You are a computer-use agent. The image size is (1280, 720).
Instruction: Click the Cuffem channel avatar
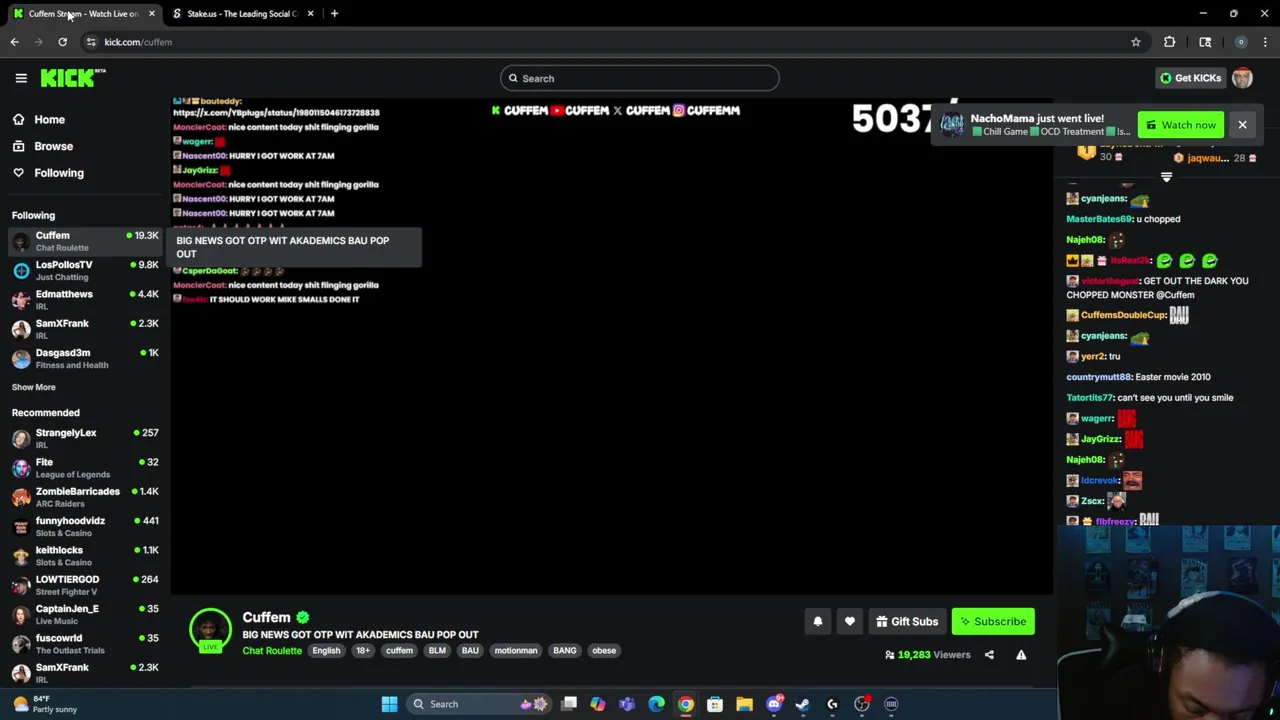(210, 630)
